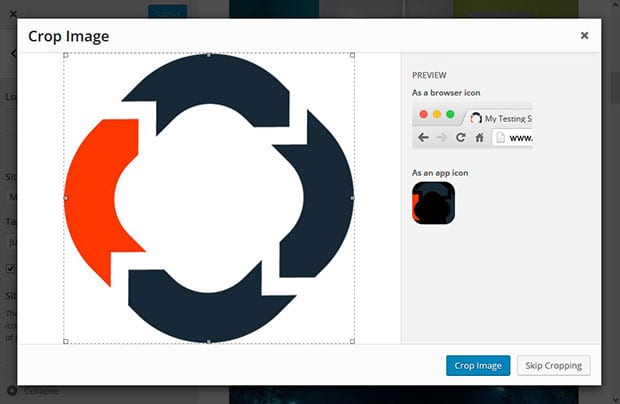Click the 'My Testing S' preview tab title

pos(508,118)
